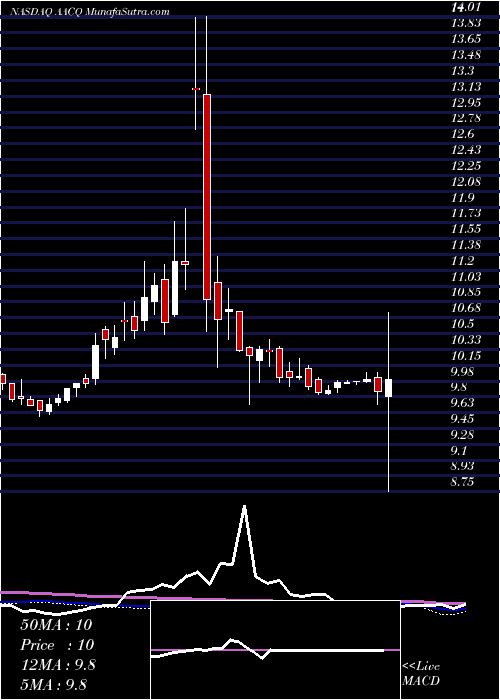Click the 11.38 price axis label
The image size is (500, 700).
click(466, 245)
